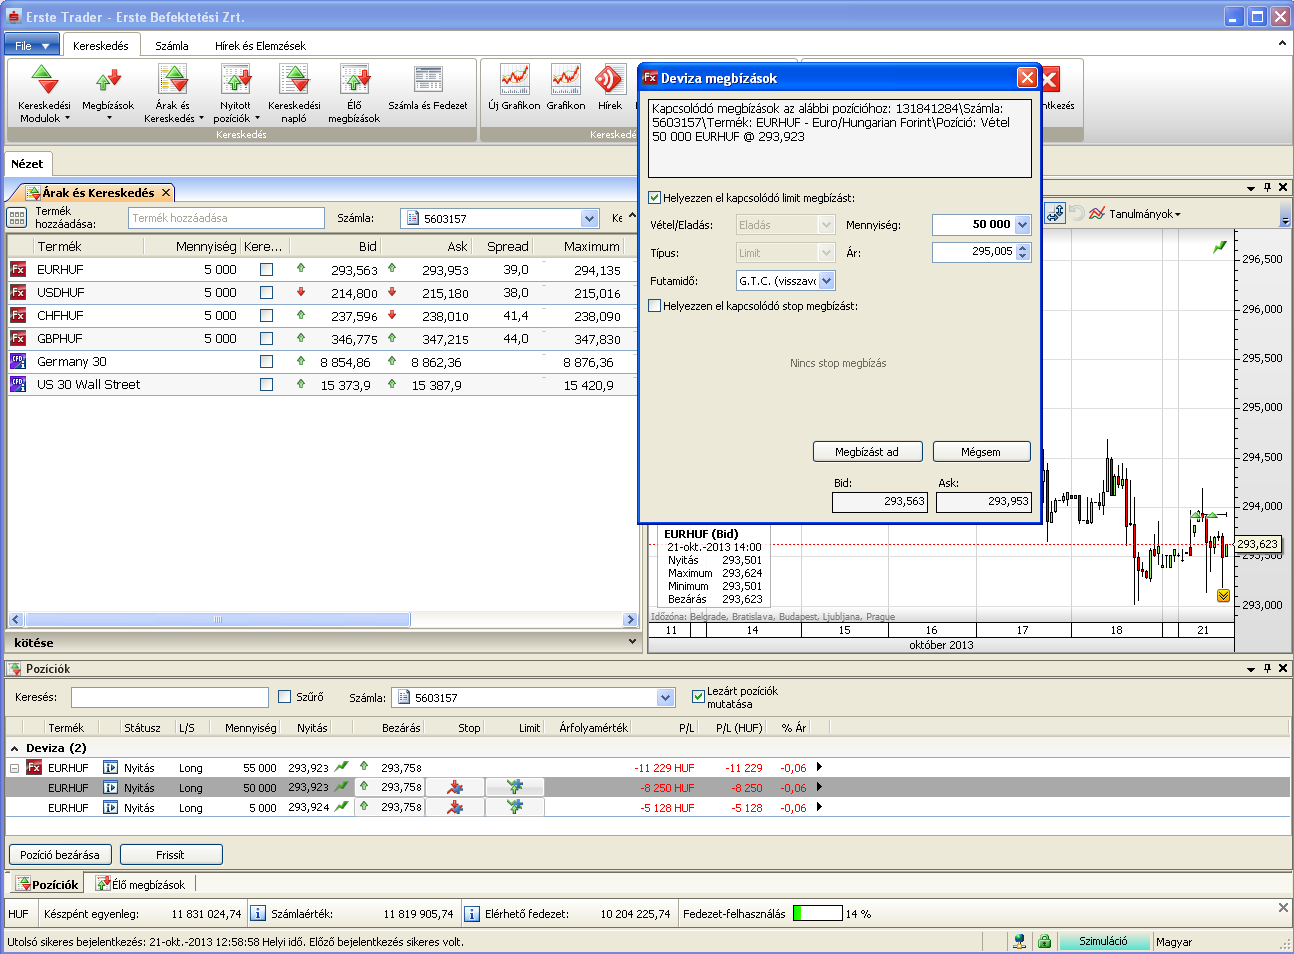Check Helyezzen el kapcsolódó stop megbízást
Screen dimensions: 1294x954
pos(655,306)
